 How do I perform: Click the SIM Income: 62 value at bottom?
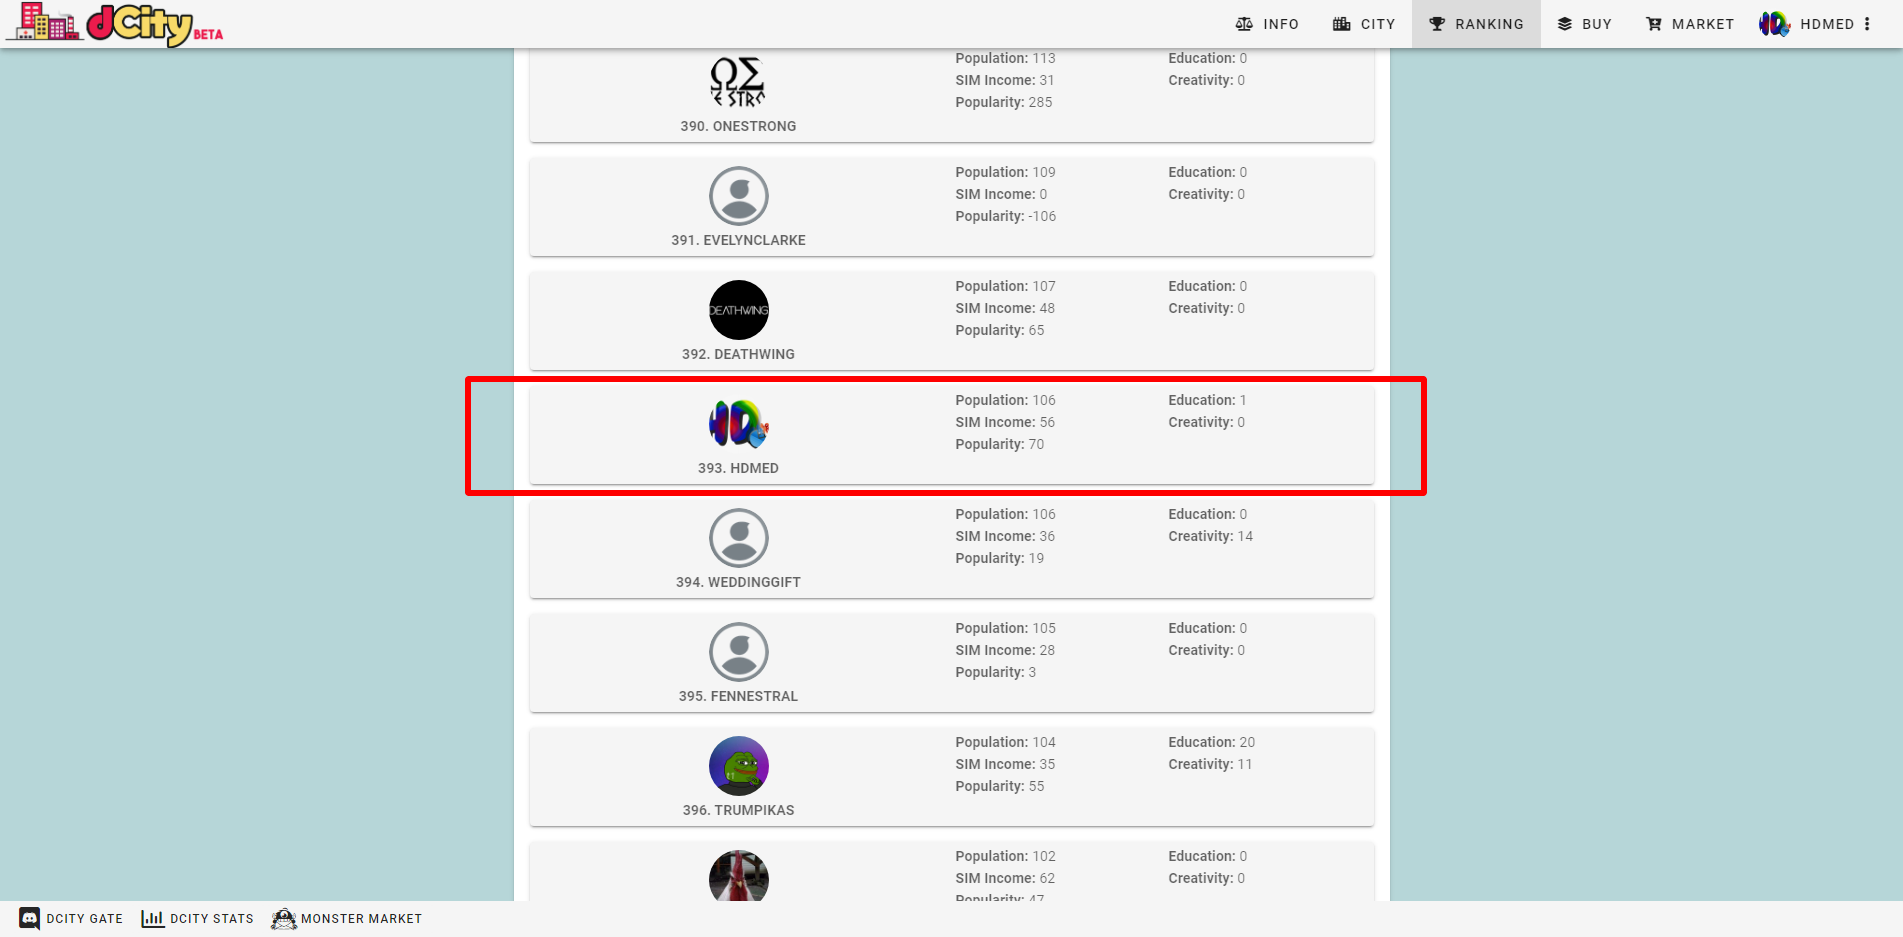click(x=1004, y=878)
